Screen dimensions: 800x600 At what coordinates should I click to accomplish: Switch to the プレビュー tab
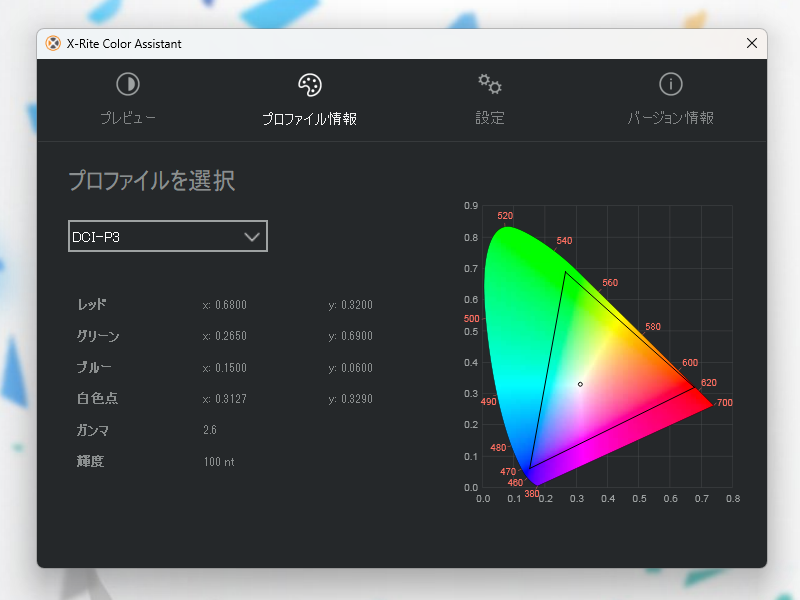click(x=128, y=100)
